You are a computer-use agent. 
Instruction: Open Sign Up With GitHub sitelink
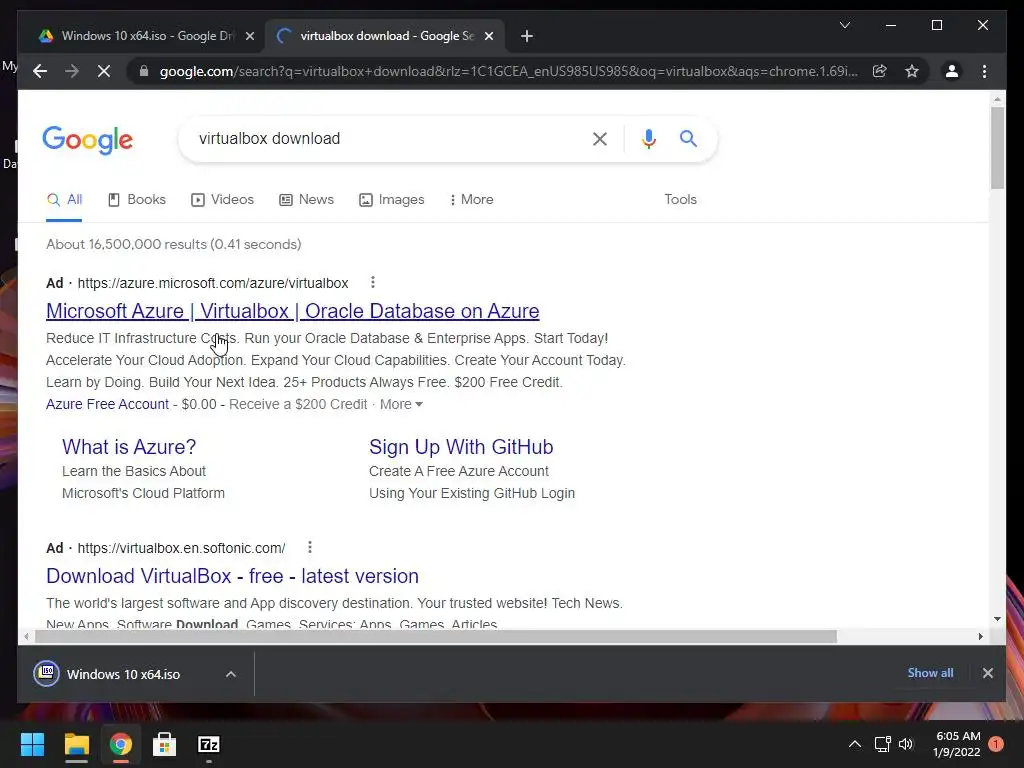pyautogui.click(x=461, y=447)
